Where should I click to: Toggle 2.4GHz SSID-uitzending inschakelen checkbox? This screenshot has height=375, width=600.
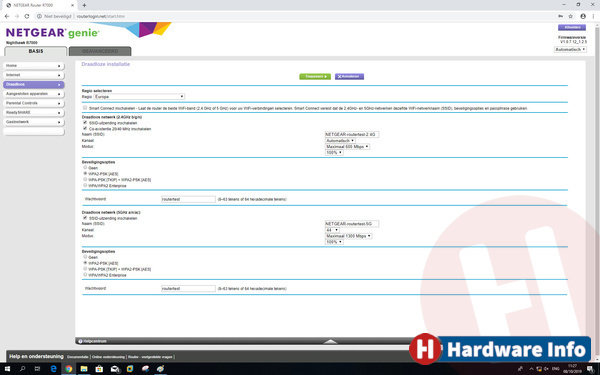click(85, 122)
